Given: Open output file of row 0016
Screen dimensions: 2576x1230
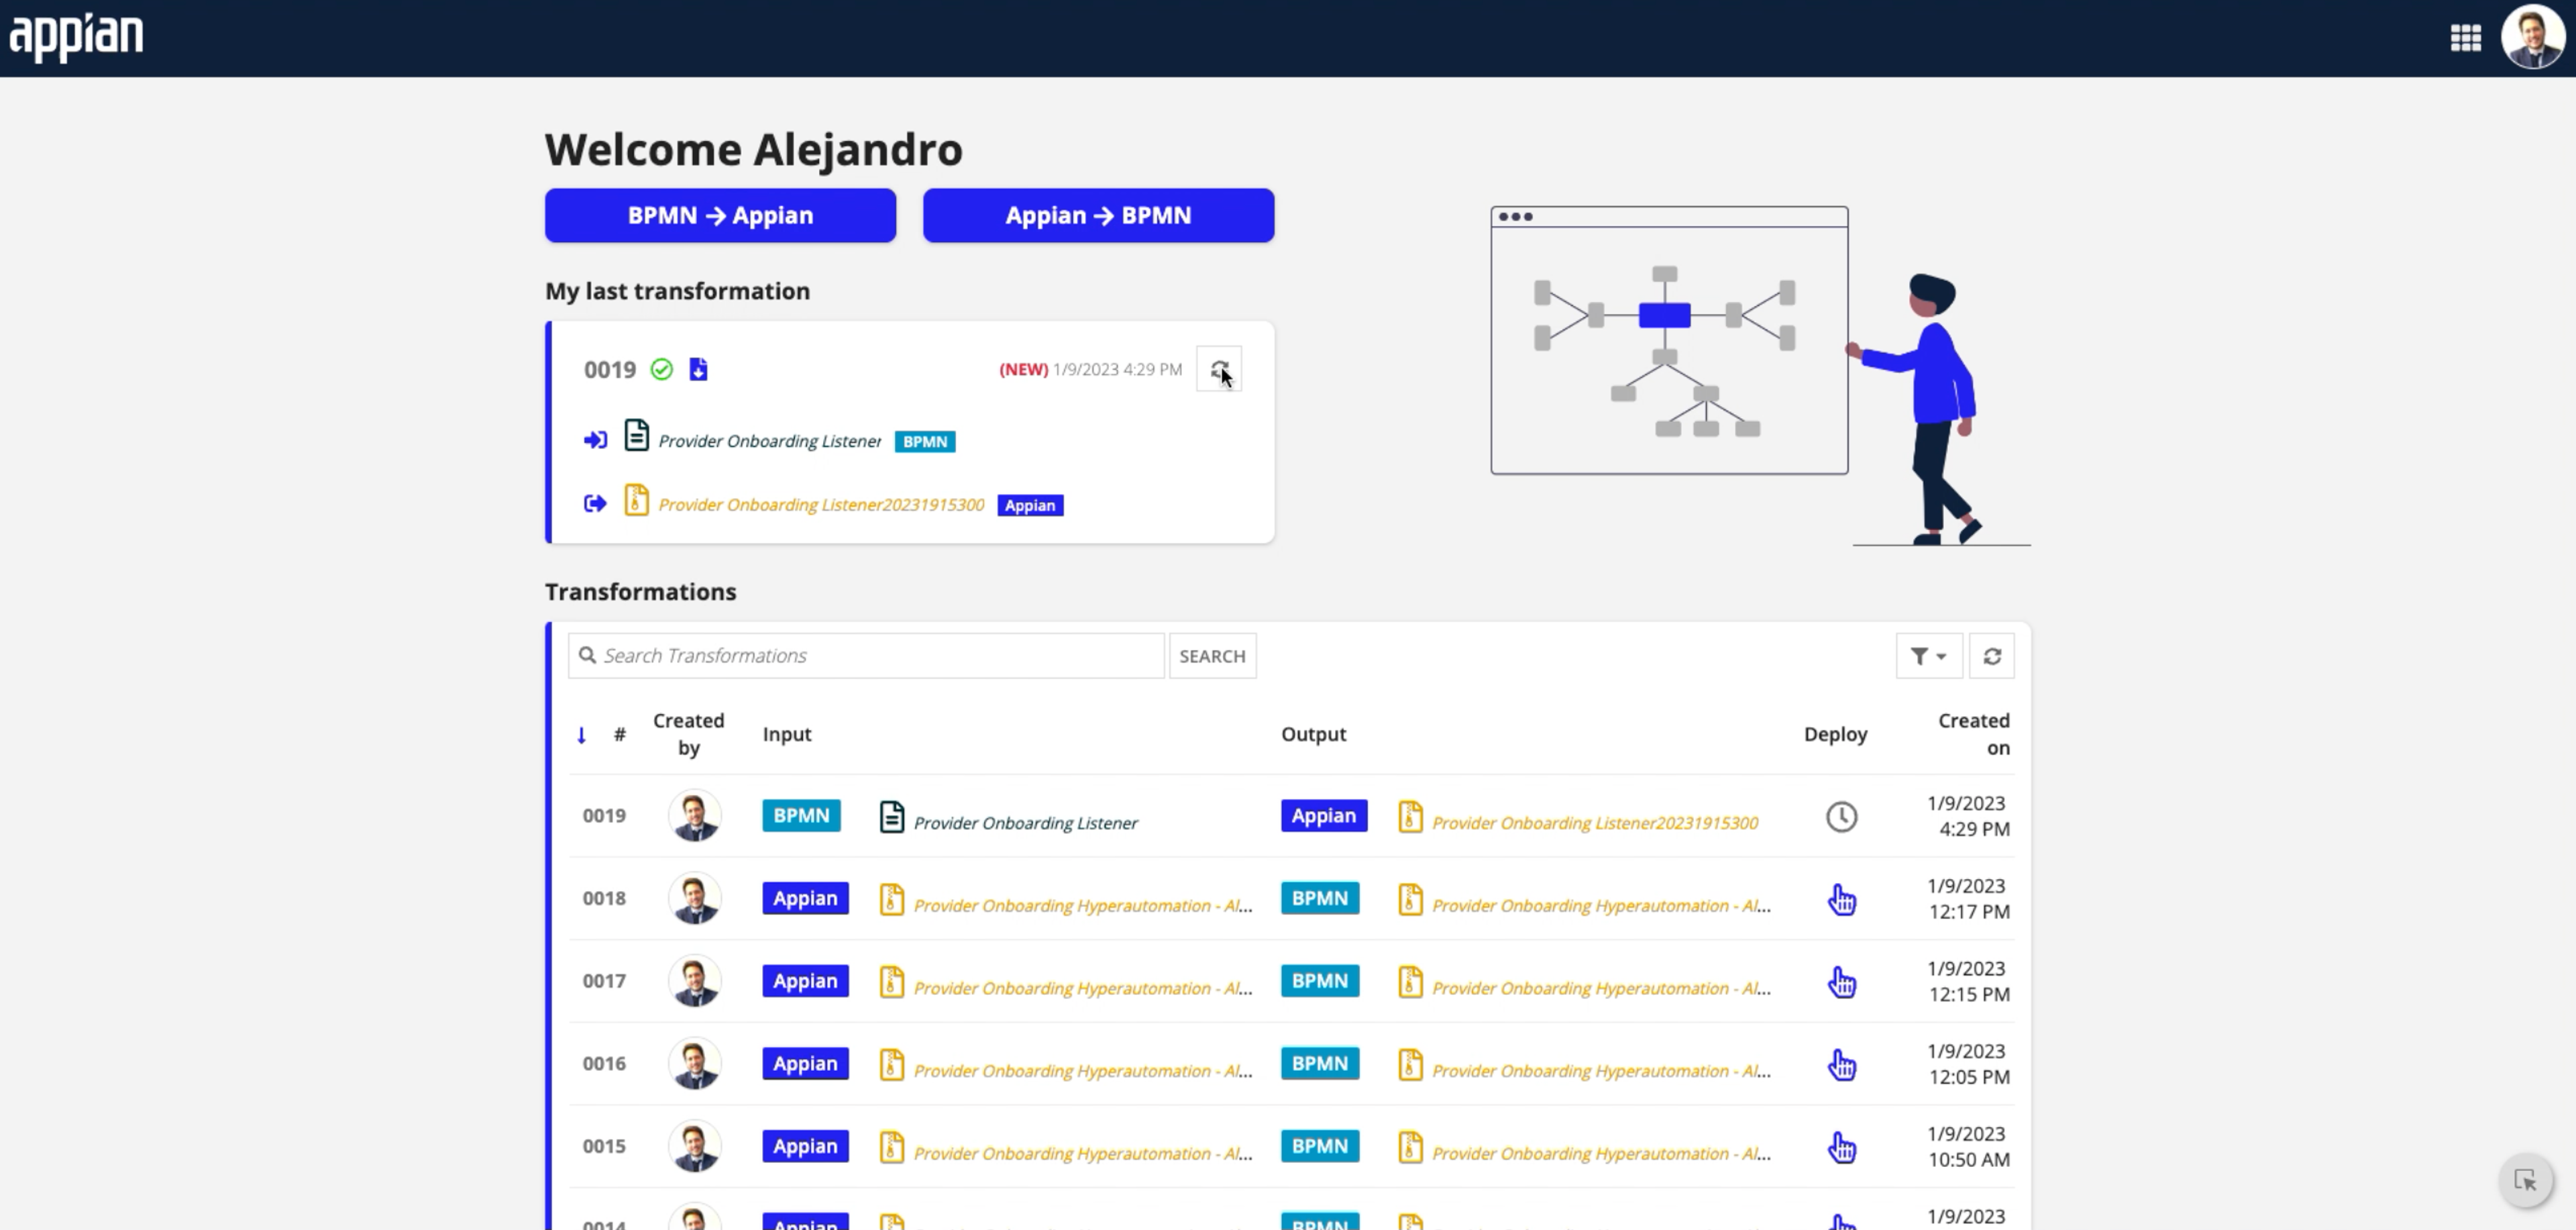Looking at the screenshot, I should pyautogui.click(x=1601, y=1071).
